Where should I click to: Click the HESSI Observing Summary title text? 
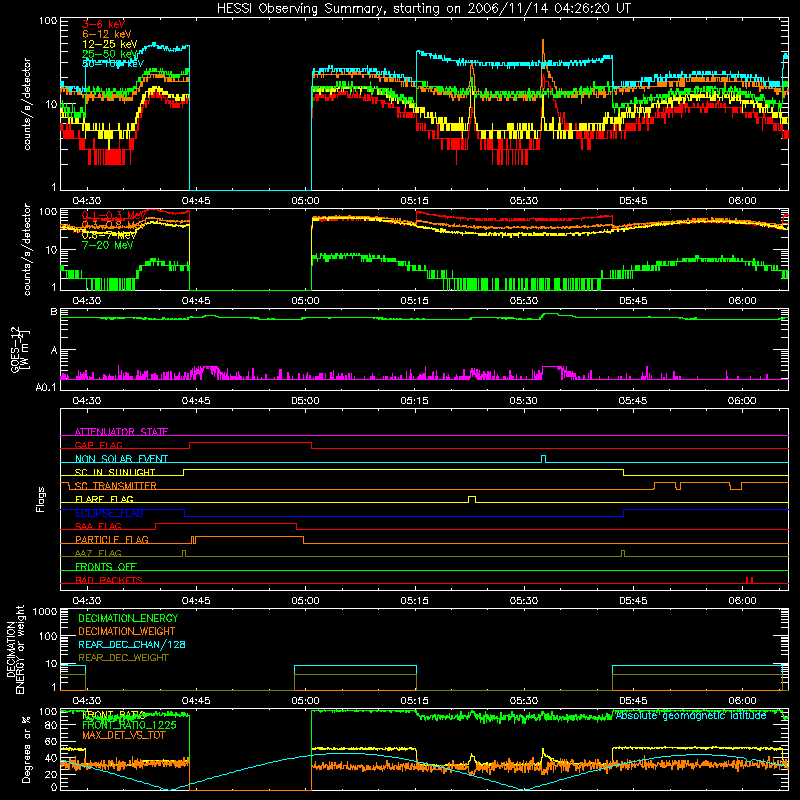(423, 8)
